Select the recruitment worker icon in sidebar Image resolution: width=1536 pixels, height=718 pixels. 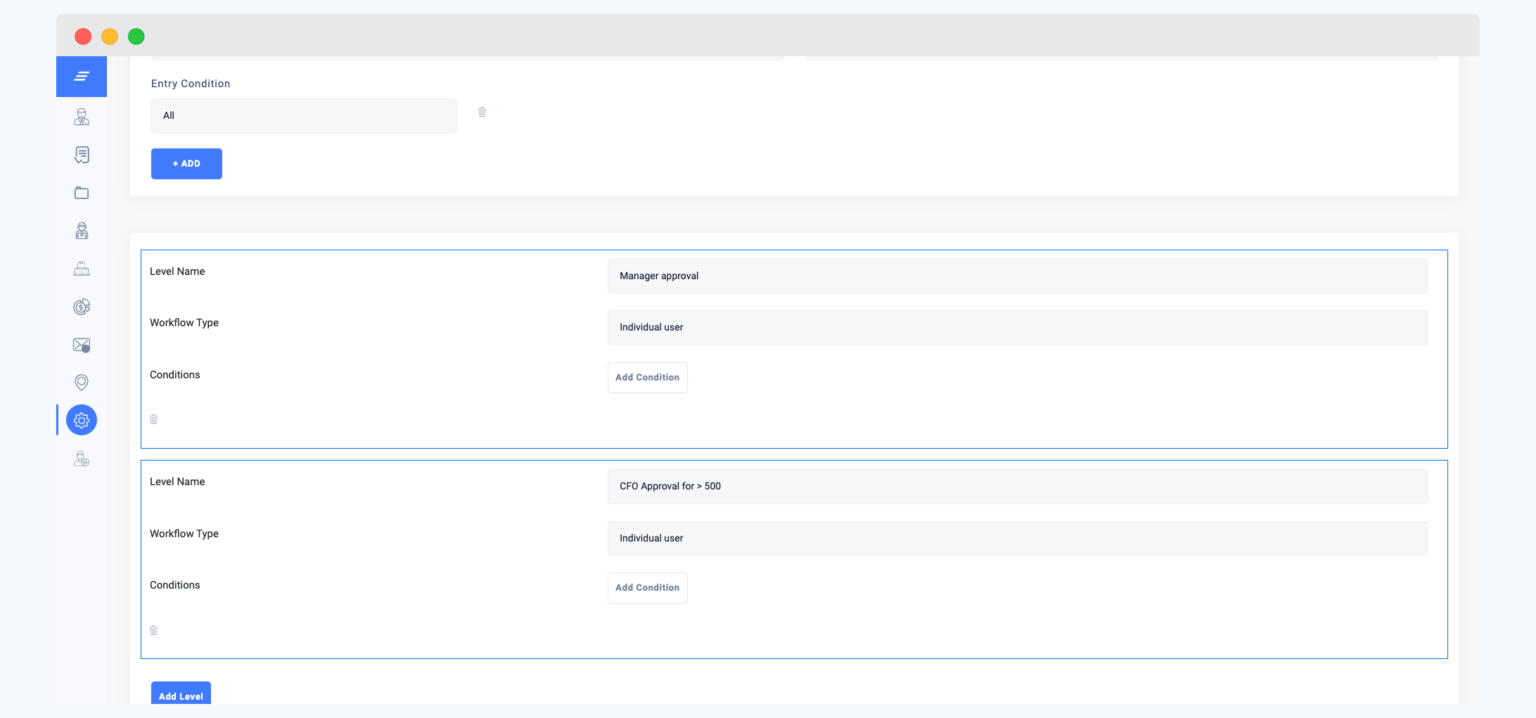81,230
